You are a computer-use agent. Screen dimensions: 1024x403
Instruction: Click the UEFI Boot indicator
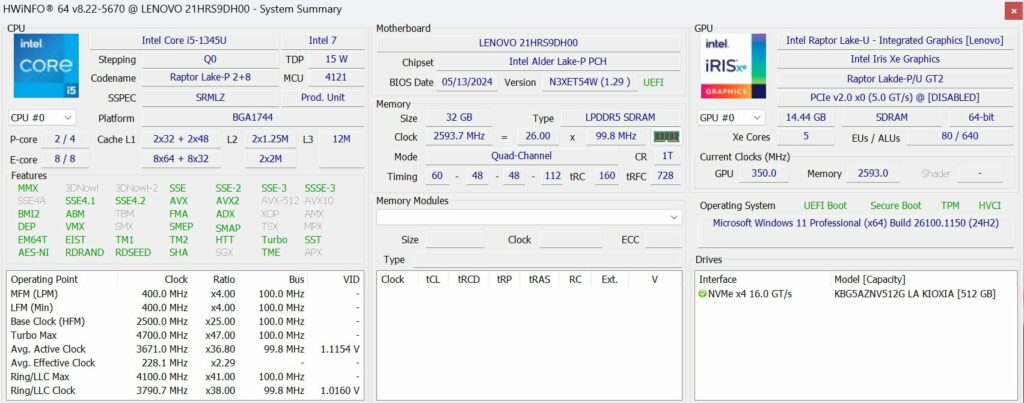[825, 206]
